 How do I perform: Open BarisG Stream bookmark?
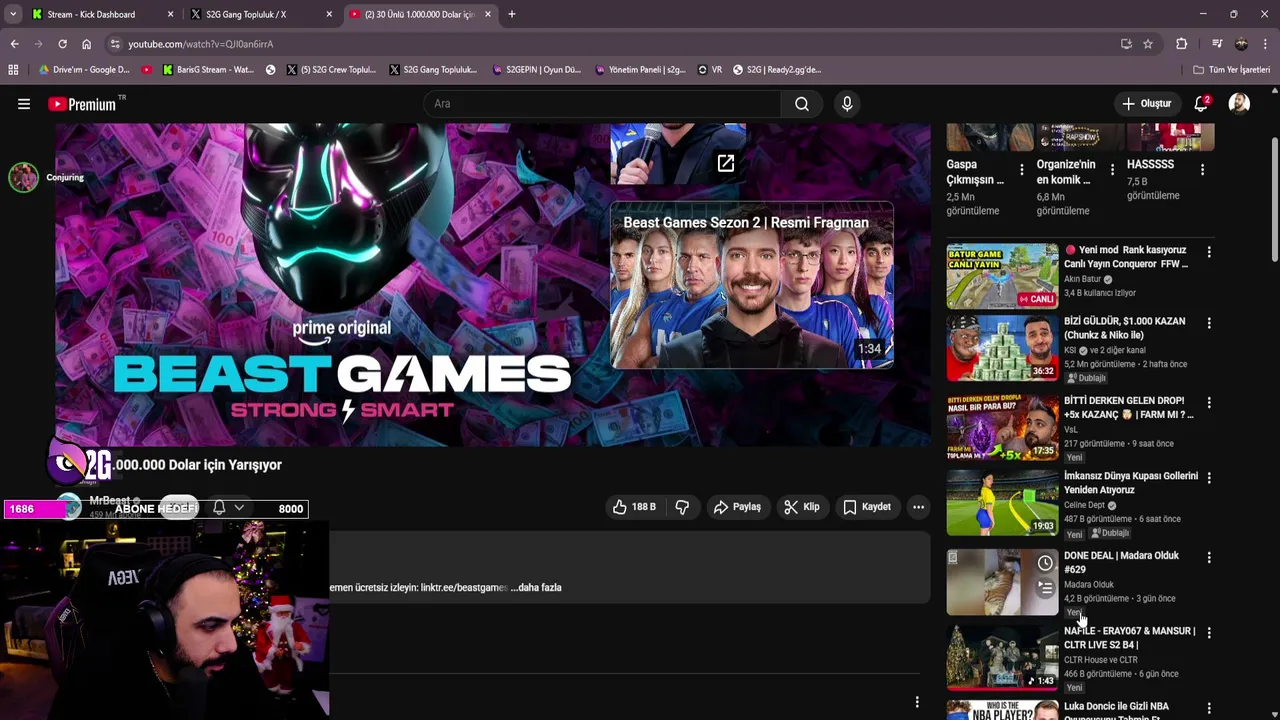click(206, 70)
